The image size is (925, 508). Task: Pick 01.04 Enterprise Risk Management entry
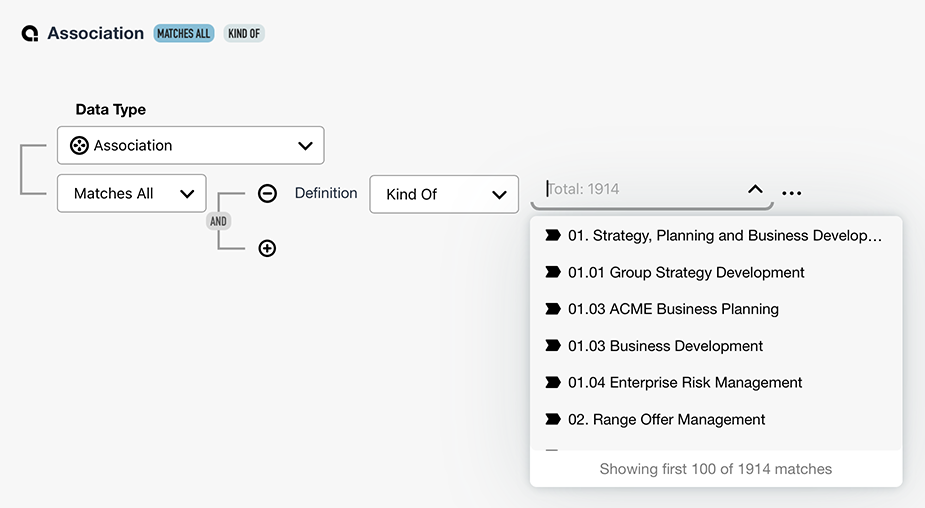pos(685,382)
